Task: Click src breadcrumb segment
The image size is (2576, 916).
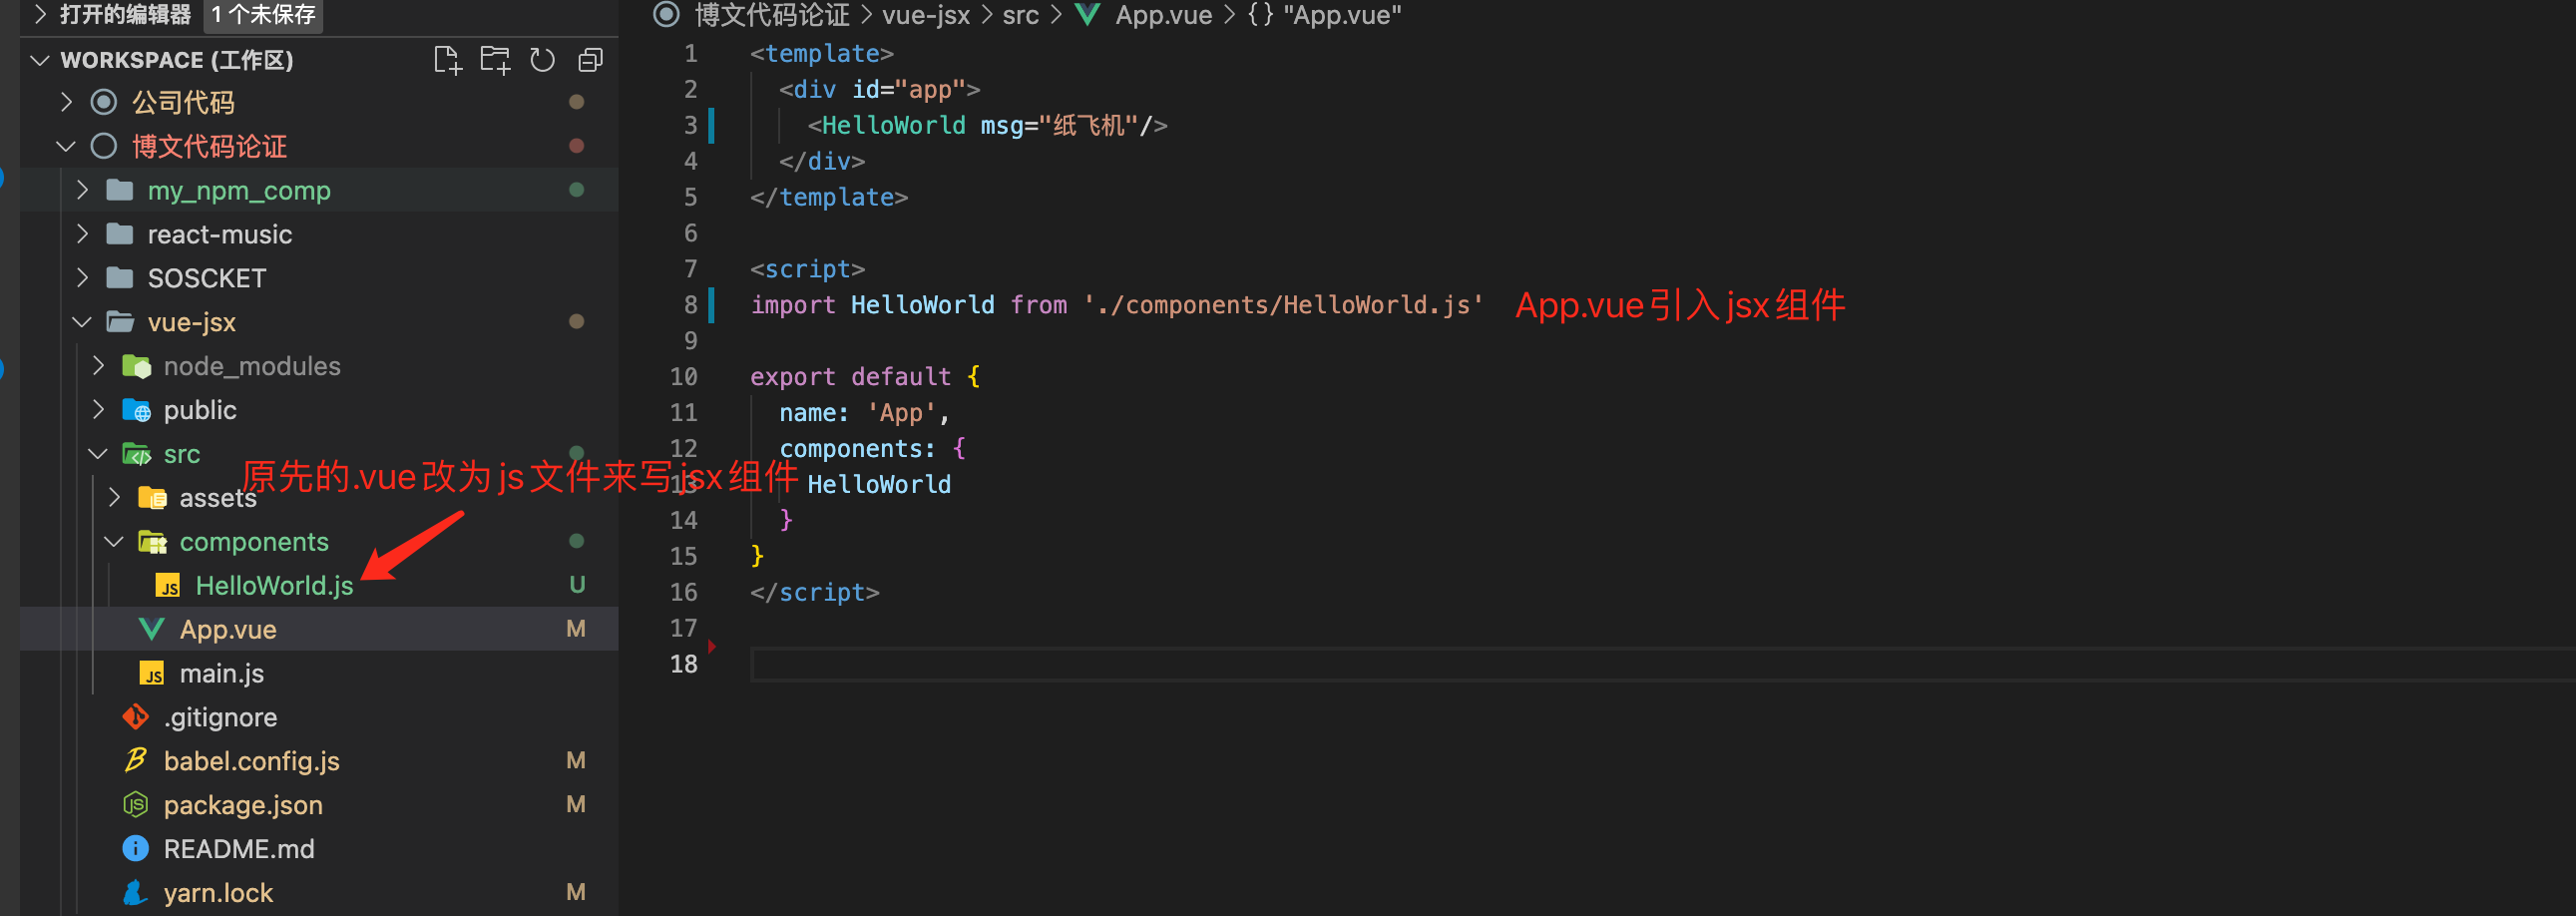Action: [x=1021, y=15]
